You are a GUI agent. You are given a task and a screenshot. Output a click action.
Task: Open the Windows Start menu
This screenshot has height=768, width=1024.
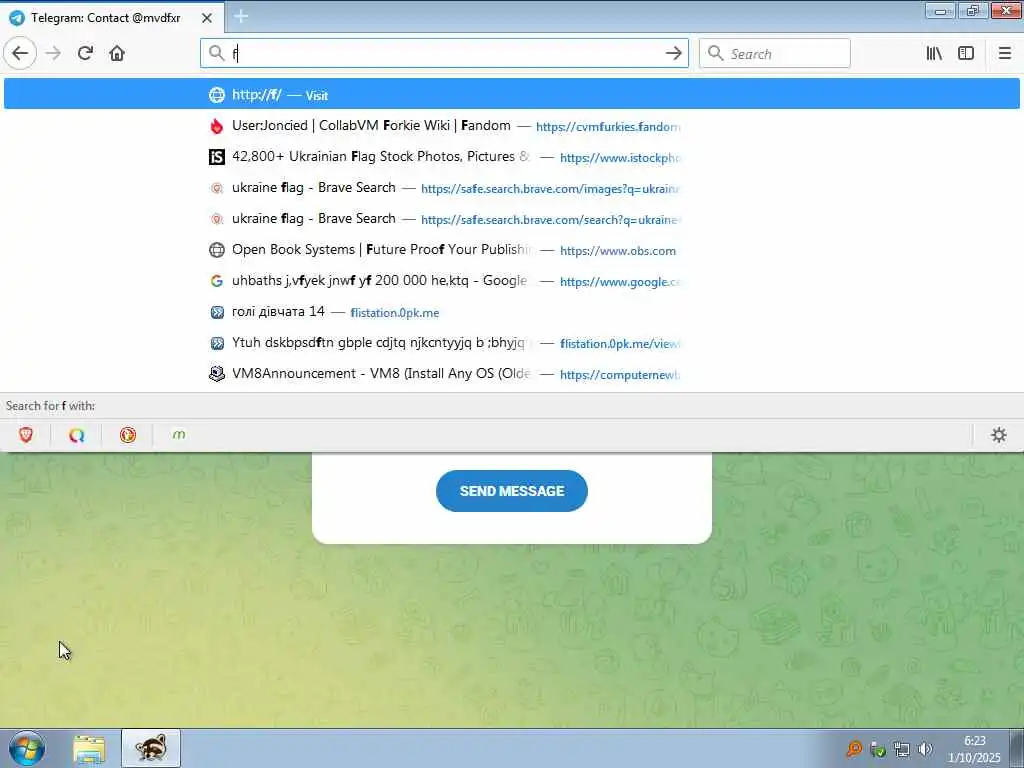[27, 748]
